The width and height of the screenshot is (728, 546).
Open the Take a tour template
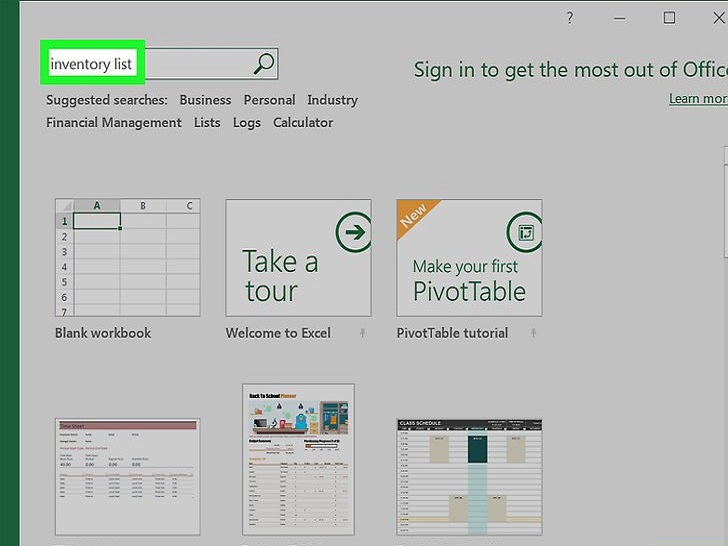coord(298,258)
